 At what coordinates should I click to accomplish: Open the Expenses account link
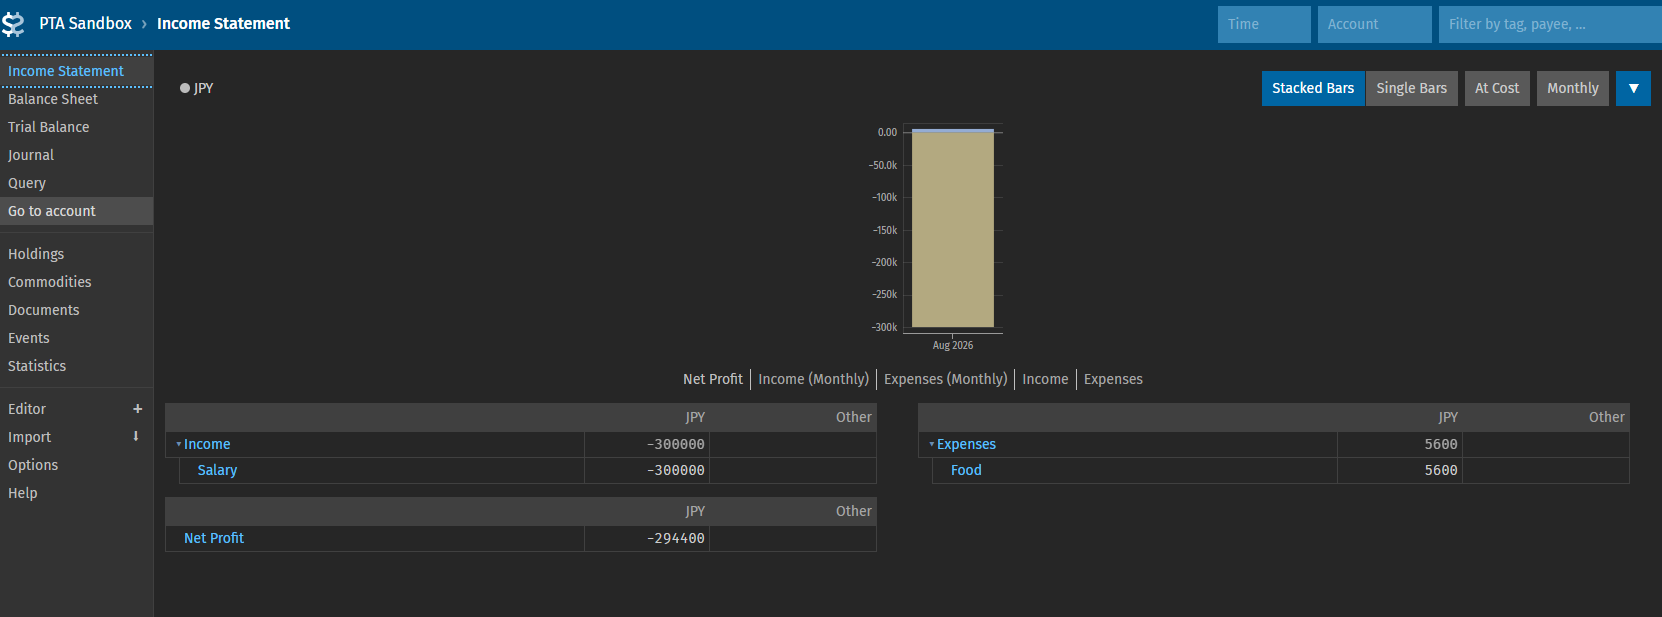coord(966,444)
